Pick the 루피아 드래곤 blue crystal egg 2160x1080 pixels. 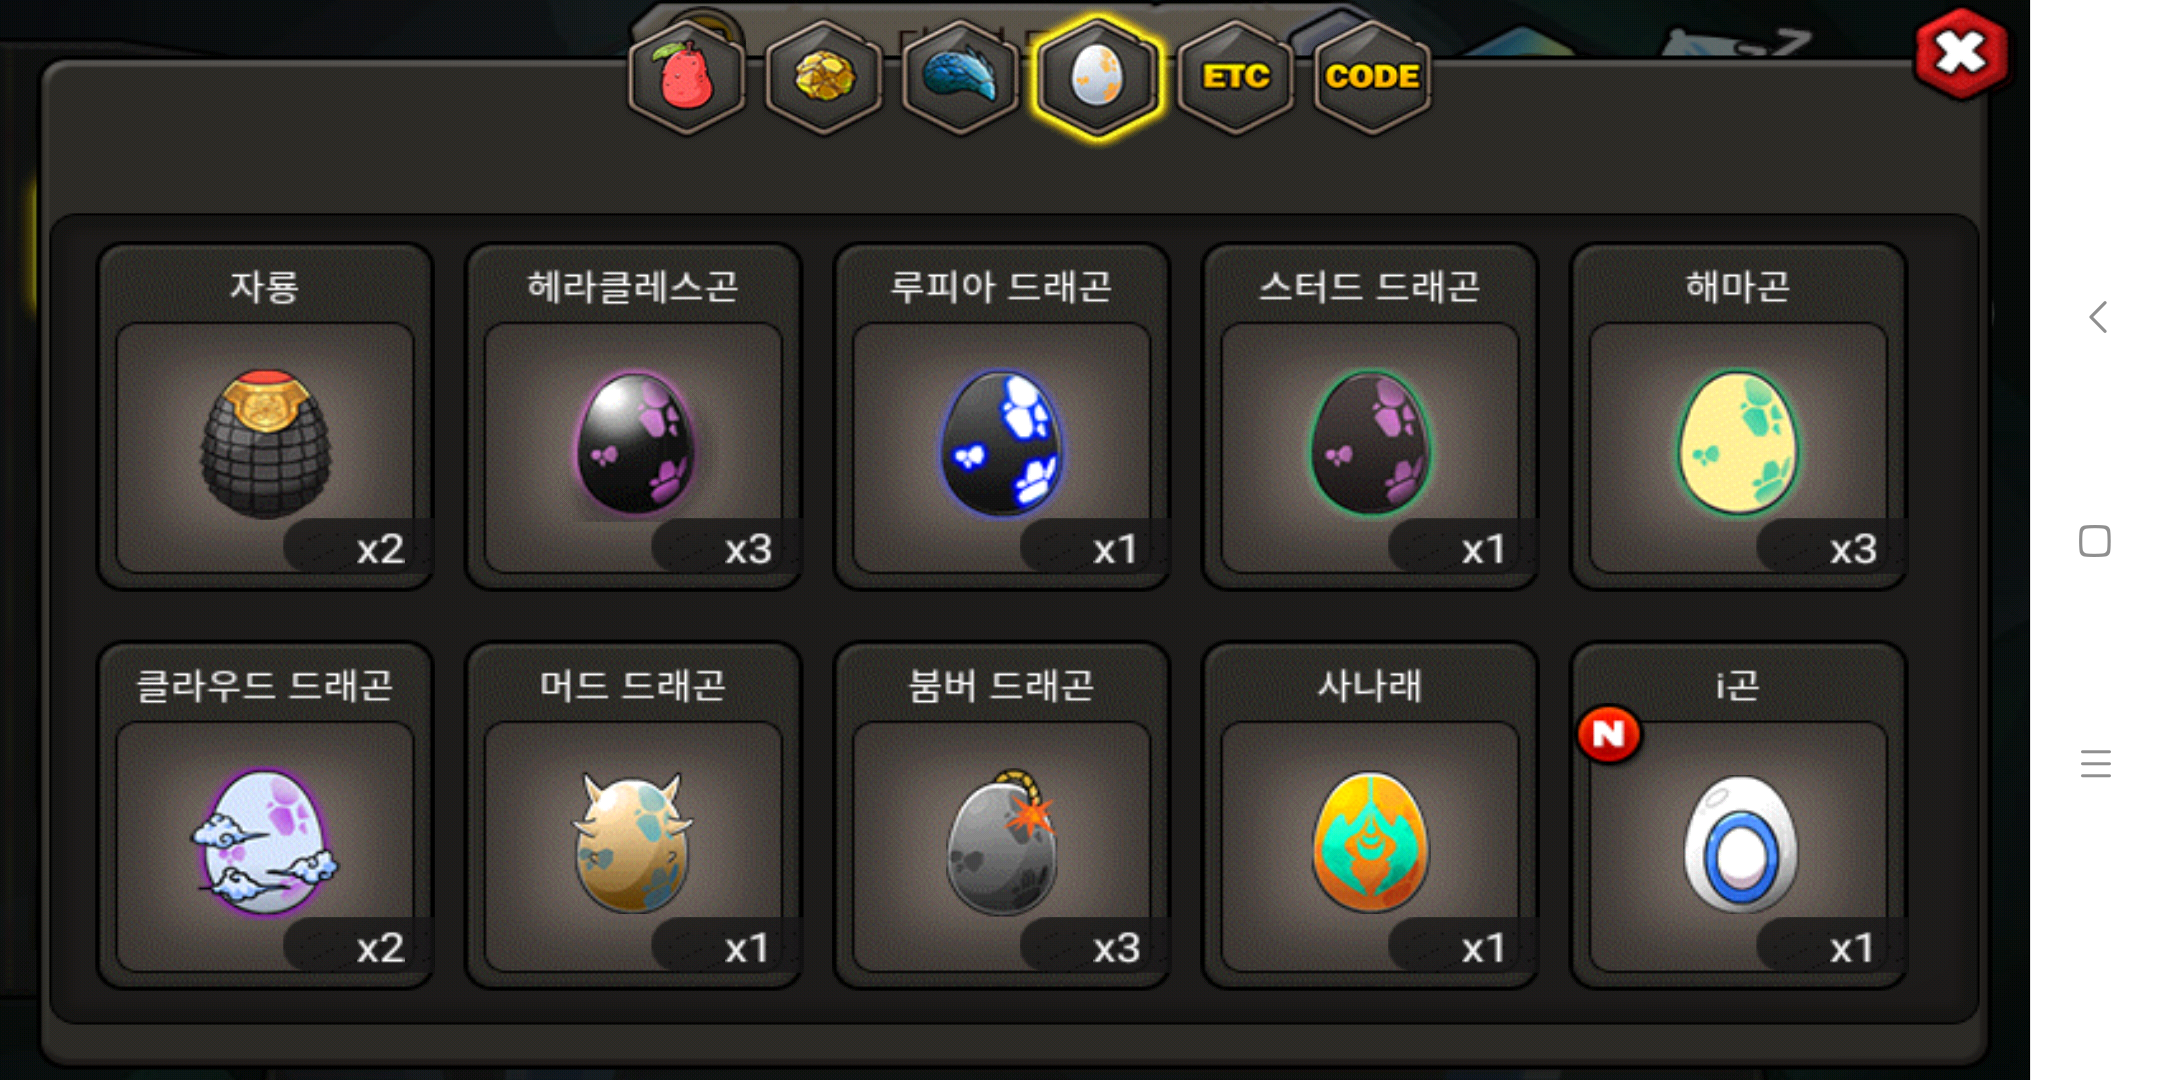point(1001,417)
